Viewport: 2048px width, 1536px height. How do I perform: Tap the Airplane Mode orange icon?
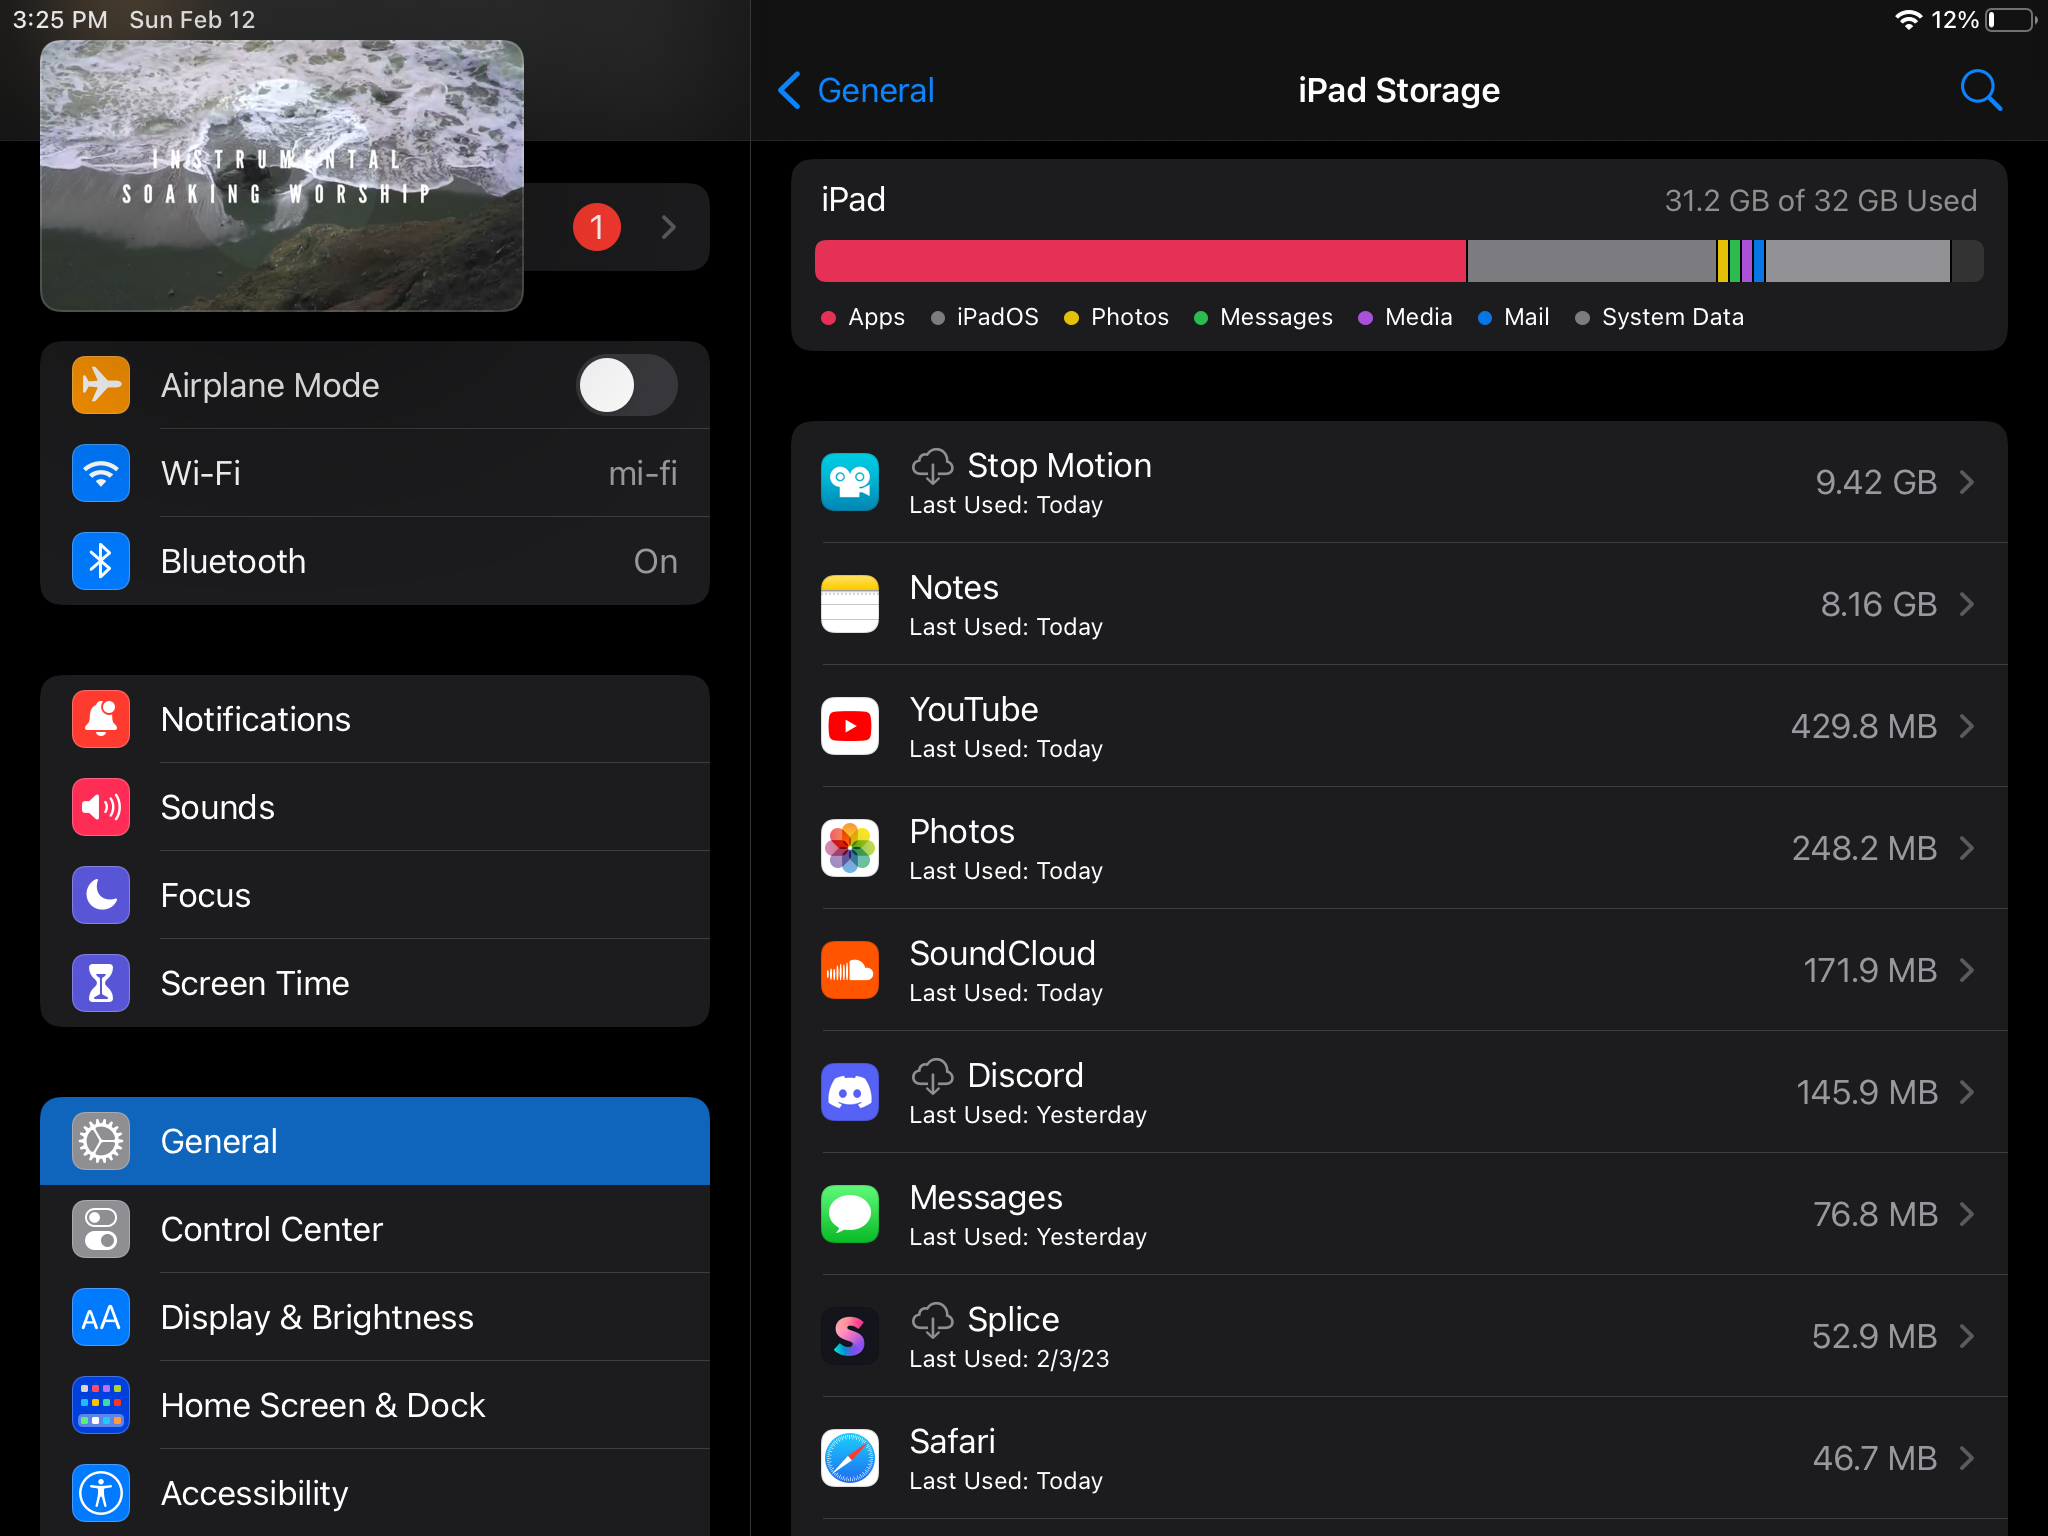[x=101, y=385]
